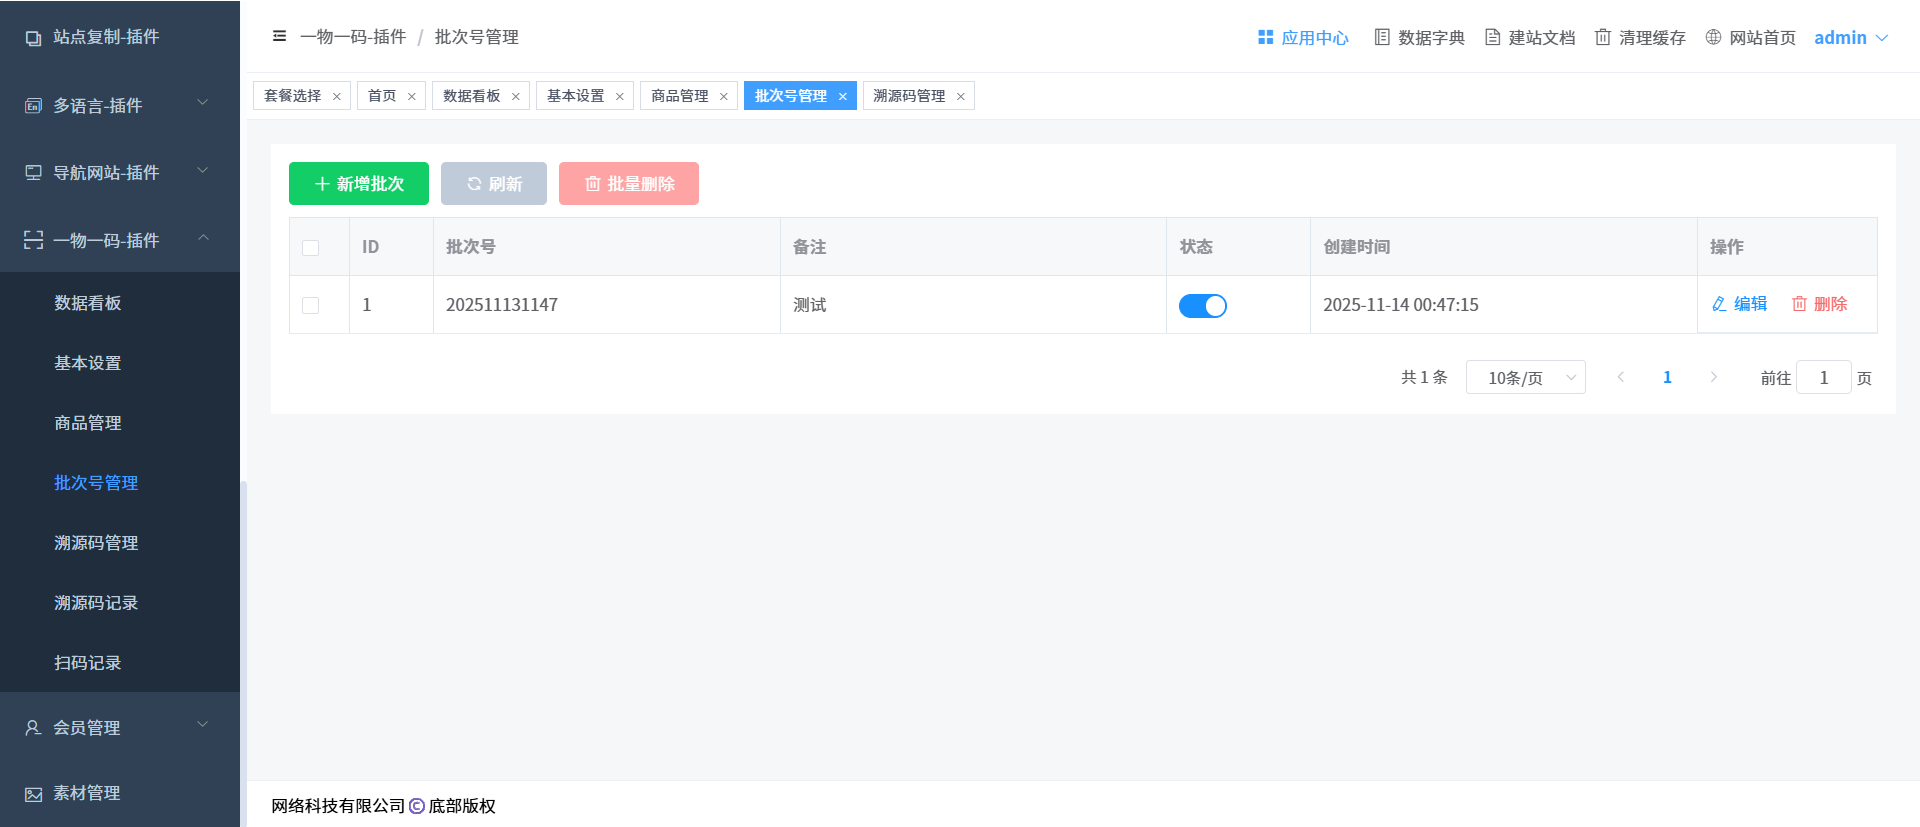Open the 应用中心 grid icon
The image size is (1920, 827).
point(1265,37)
